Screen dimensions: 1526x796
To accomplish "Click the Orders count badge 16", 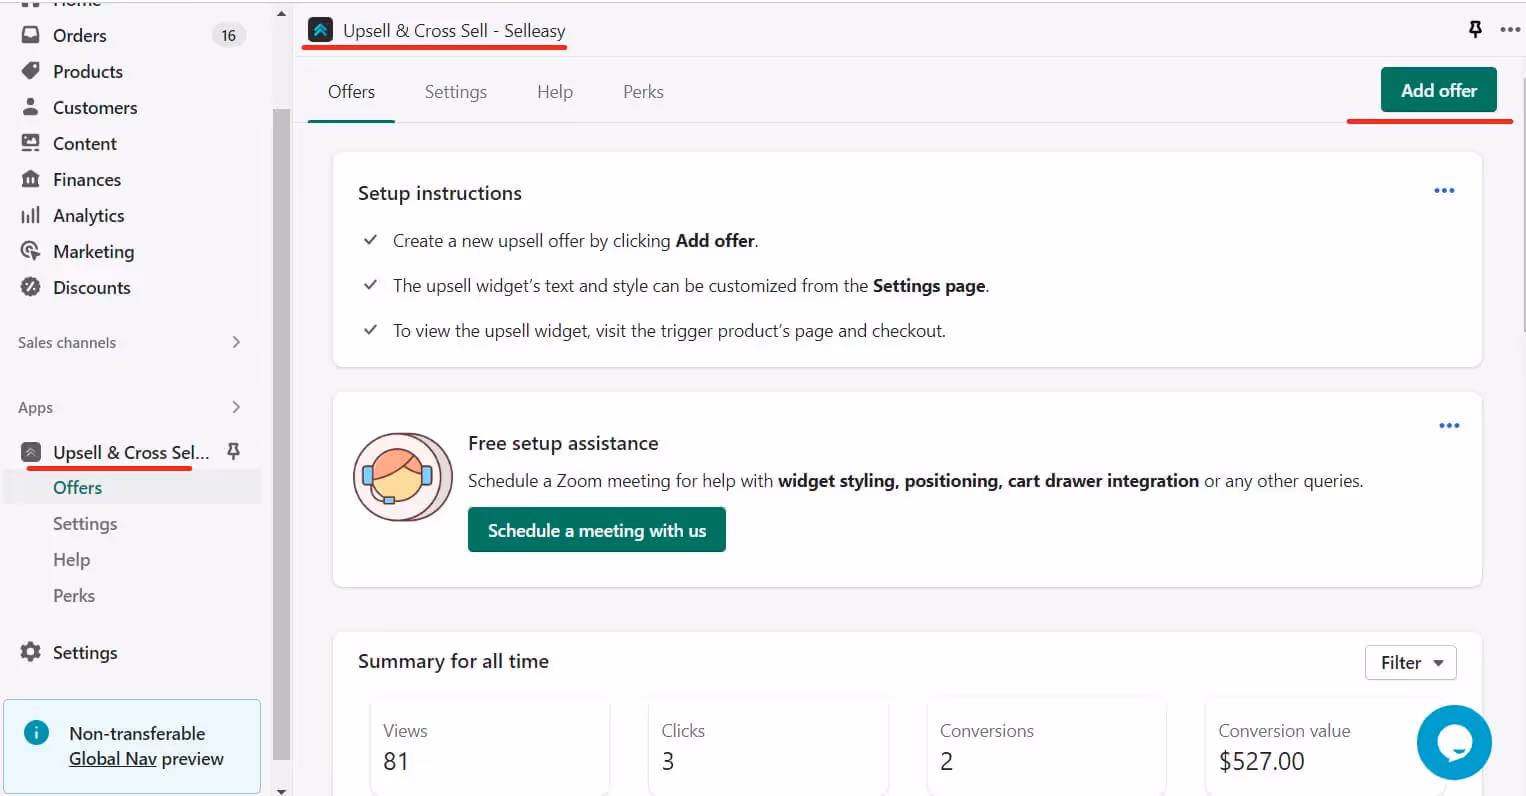I will [229, 35].
